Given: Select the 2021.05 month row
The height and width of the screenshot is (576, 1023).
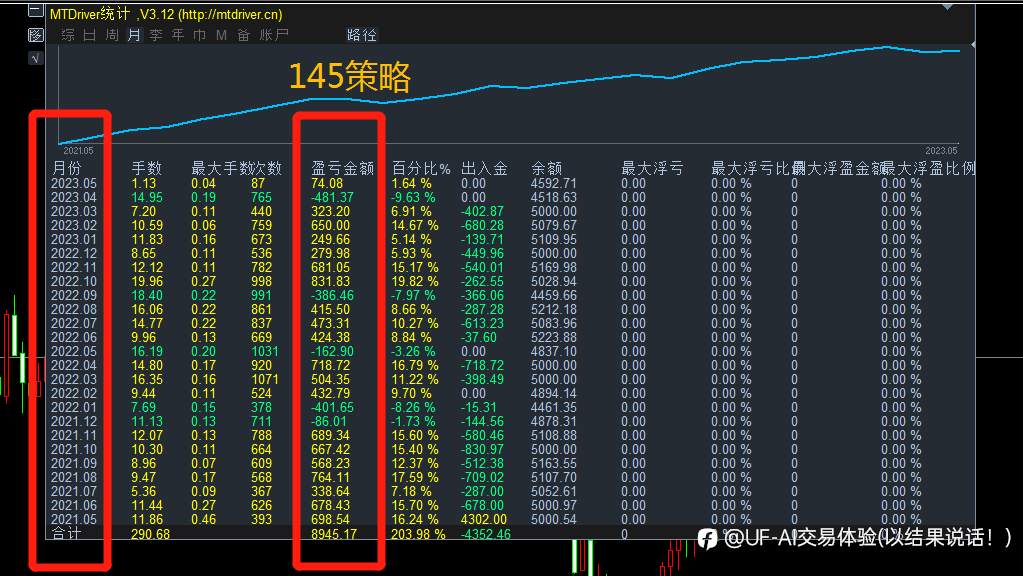Looking at the screenshot, I should coord(74,519).
